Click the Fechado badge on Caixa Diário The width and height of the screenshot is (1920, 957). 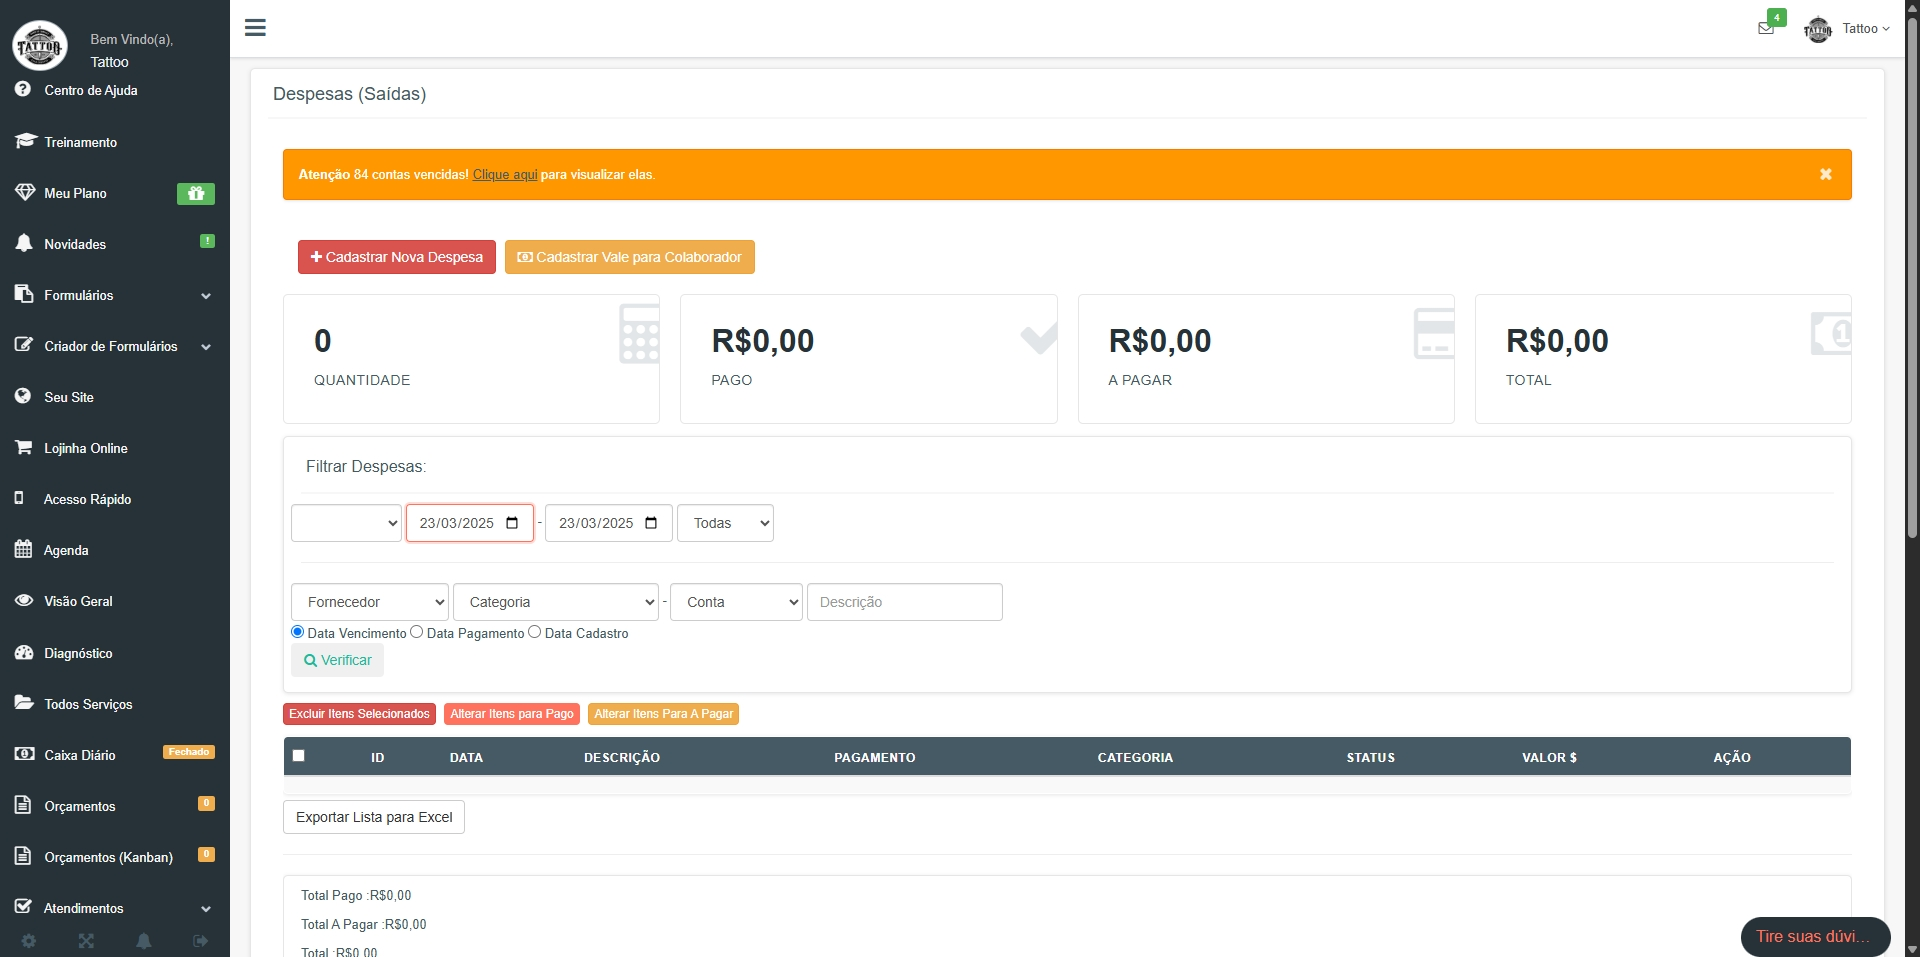click(189, 752)
